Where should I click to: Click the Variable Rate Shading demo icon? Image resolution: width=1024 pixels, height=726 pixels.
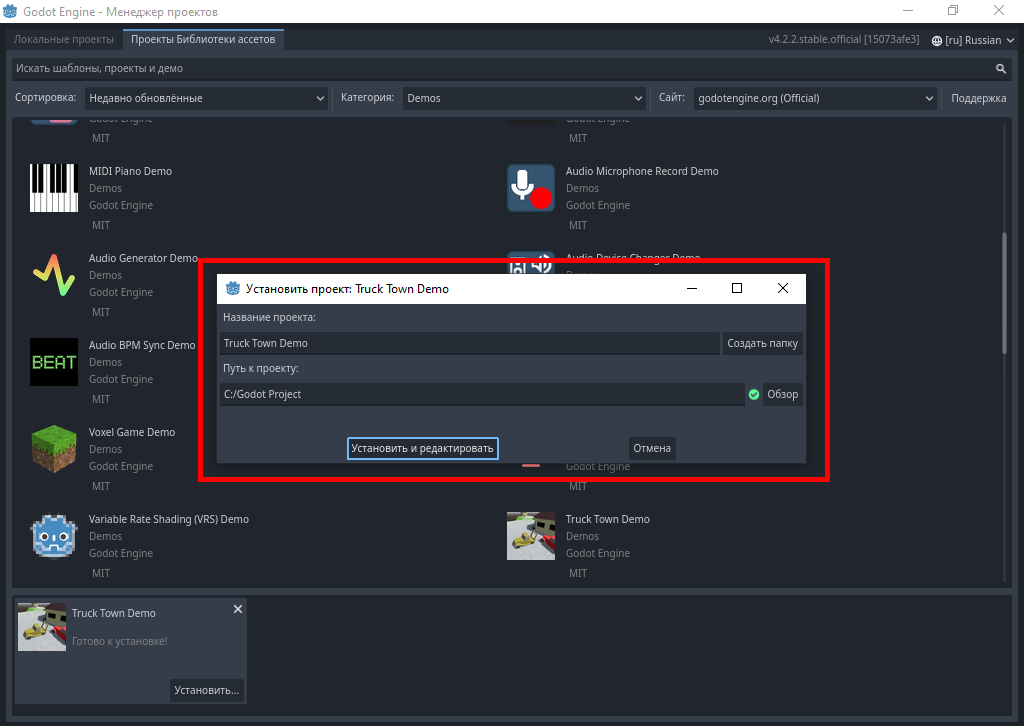[54, 536]
